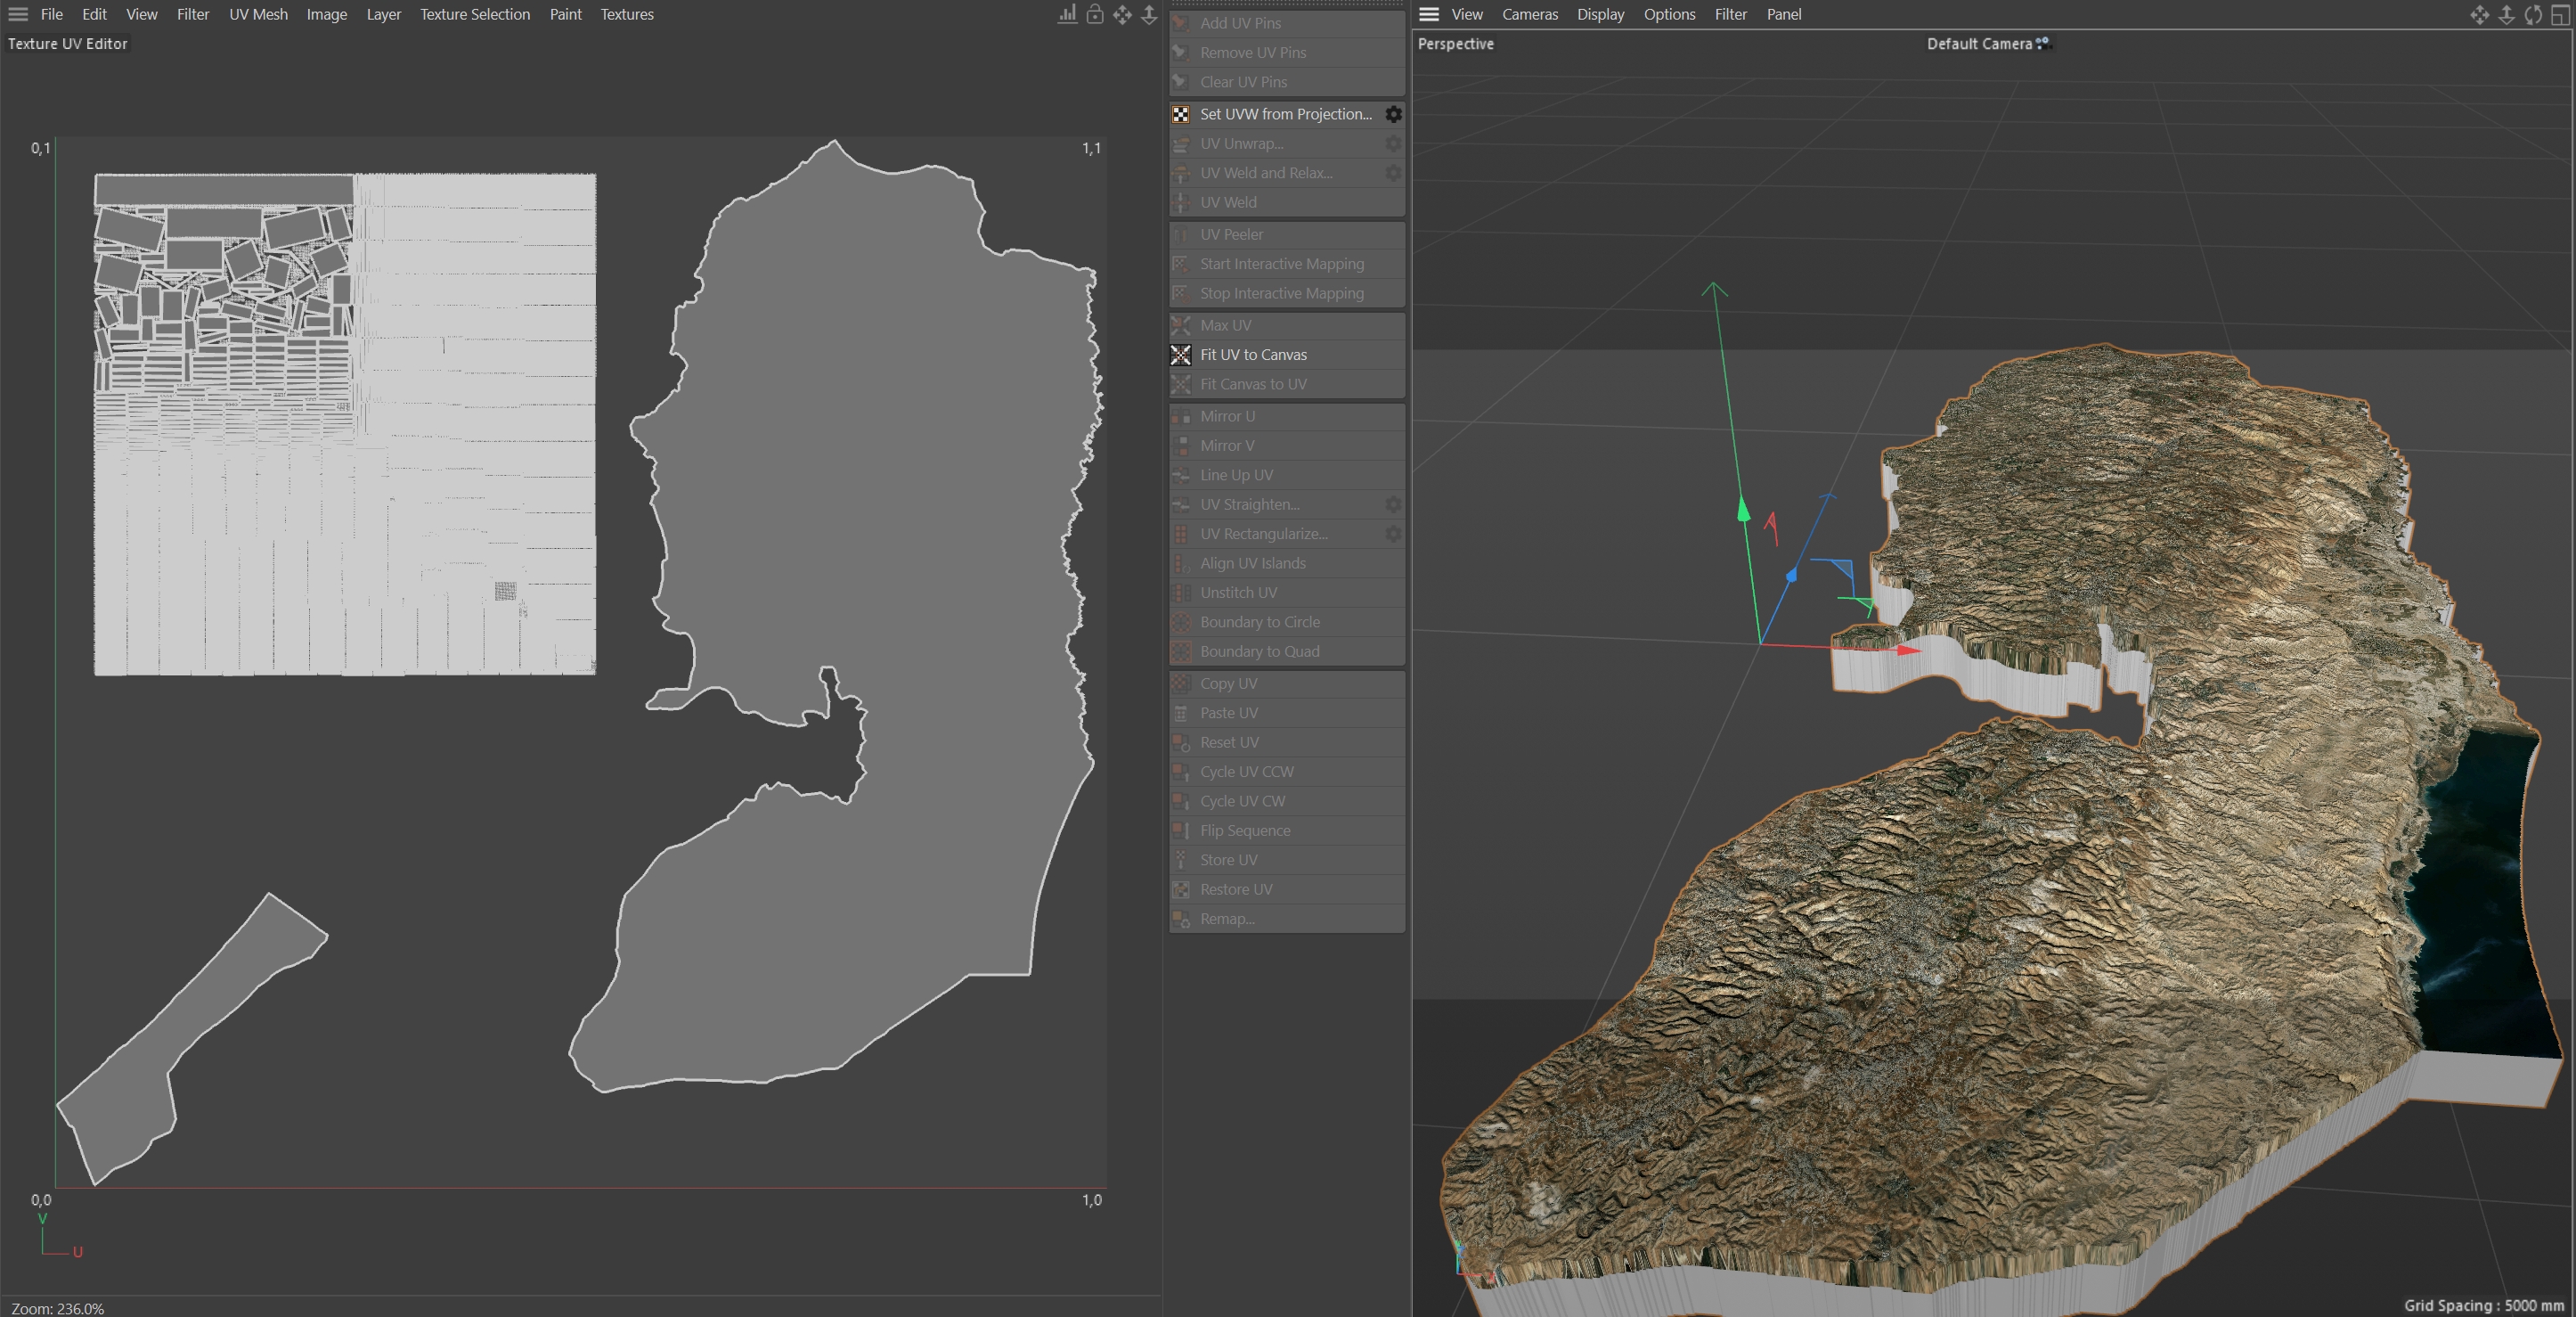
Task: Open the UV Mesh menu
Action: 258,14
